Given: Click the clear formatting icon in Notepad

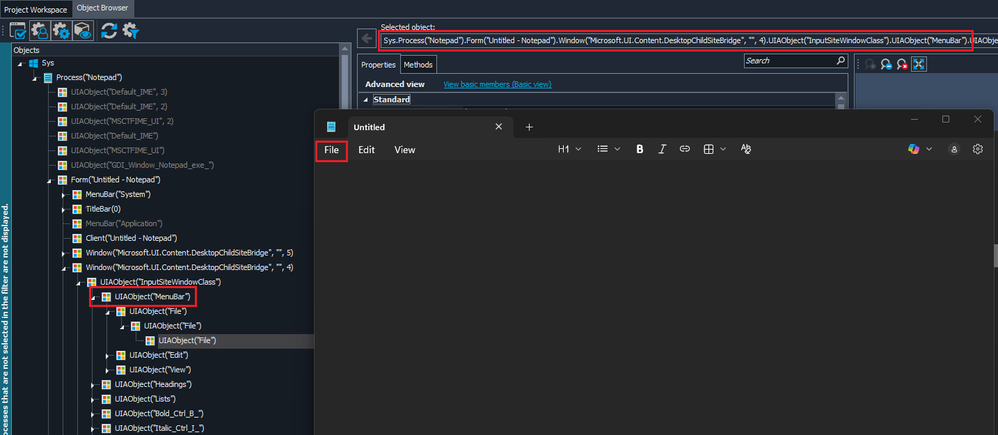Looking at the screenshot, I should pos(747,149).
